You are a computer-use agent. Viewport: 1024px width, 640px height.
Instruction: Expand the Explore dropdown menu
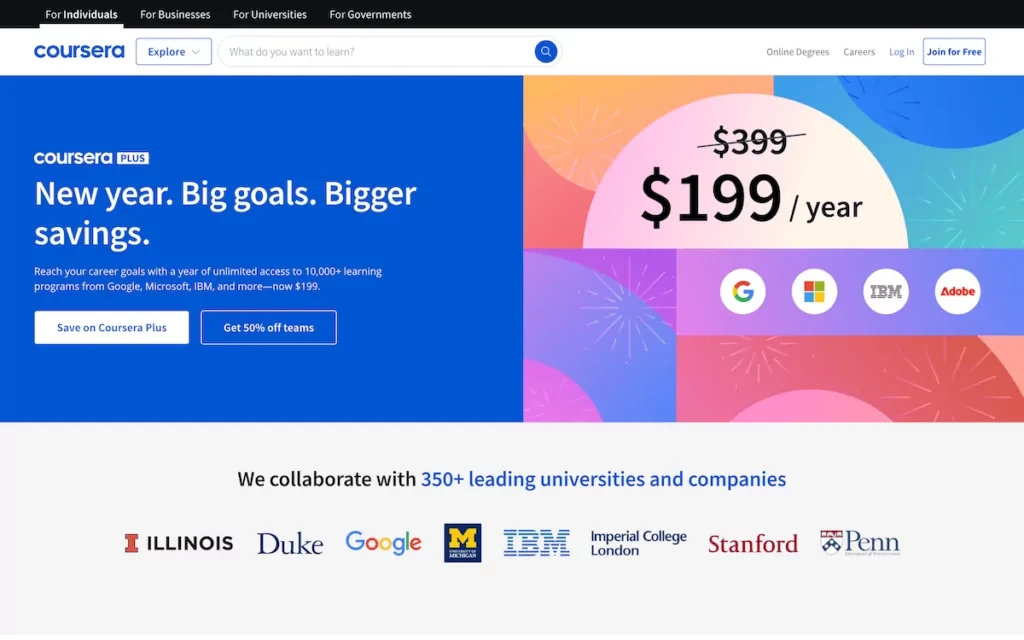(x=174, y=52)
